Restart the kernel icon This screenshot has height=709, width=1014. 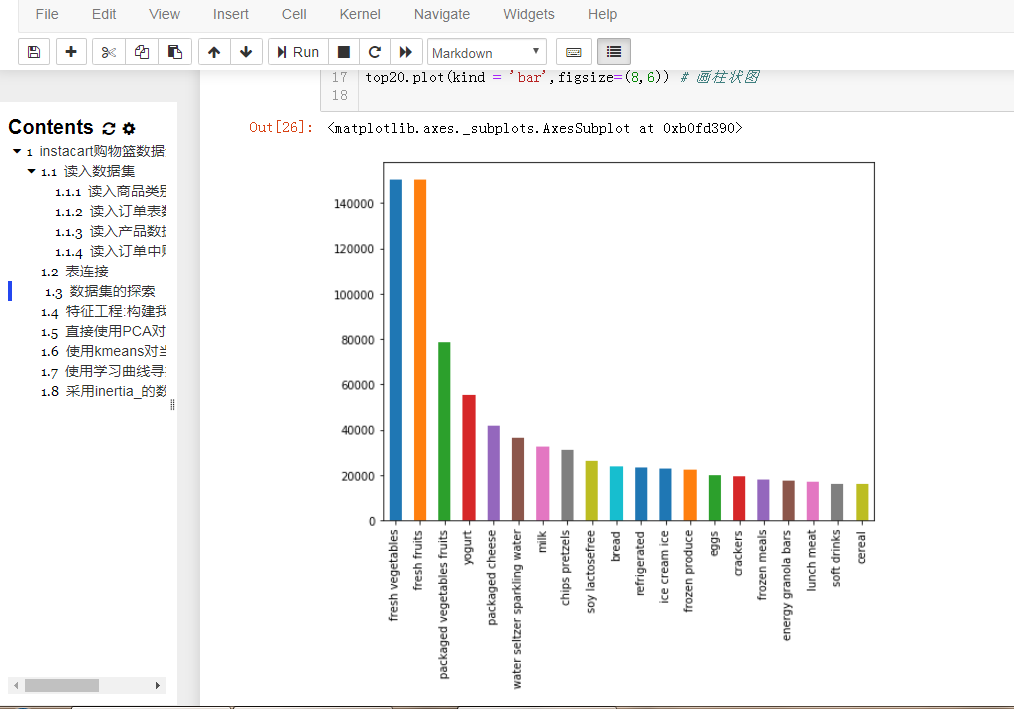click(x=374, y=52)
